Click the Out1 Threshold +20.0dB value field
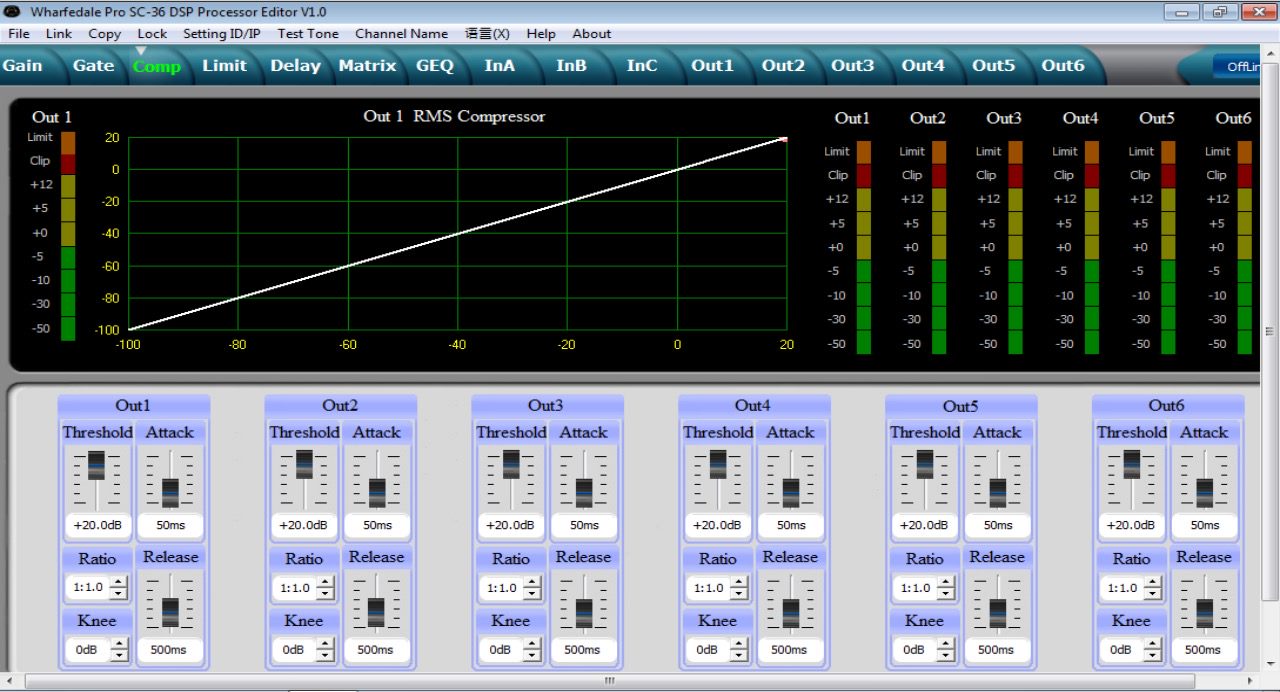Screen dimensions: 1280x692 point(96,525)
